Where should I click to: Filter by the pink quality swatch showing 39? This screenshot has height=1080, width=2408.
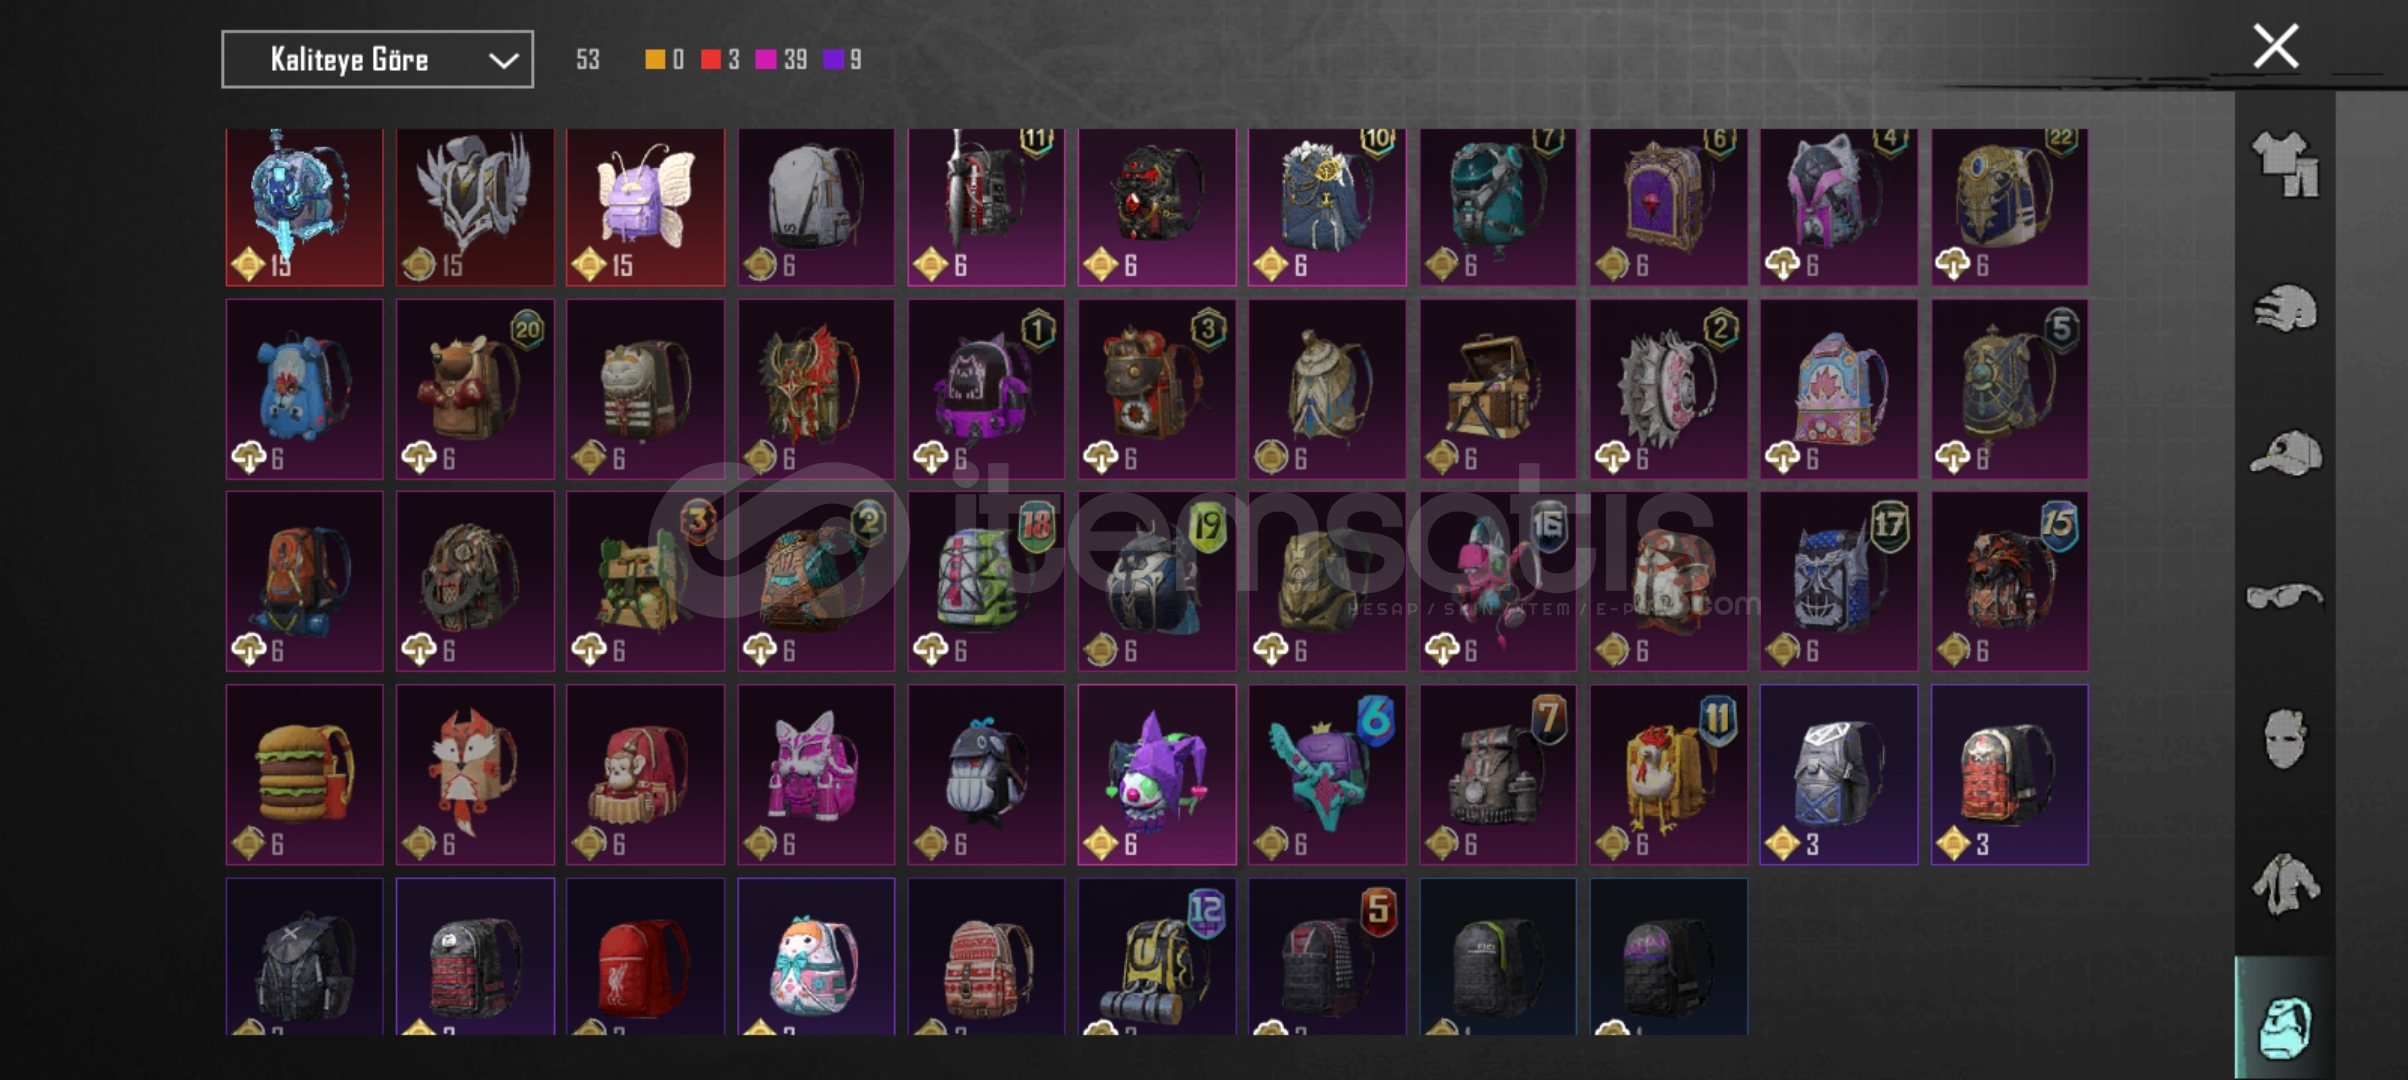point(766,60)
